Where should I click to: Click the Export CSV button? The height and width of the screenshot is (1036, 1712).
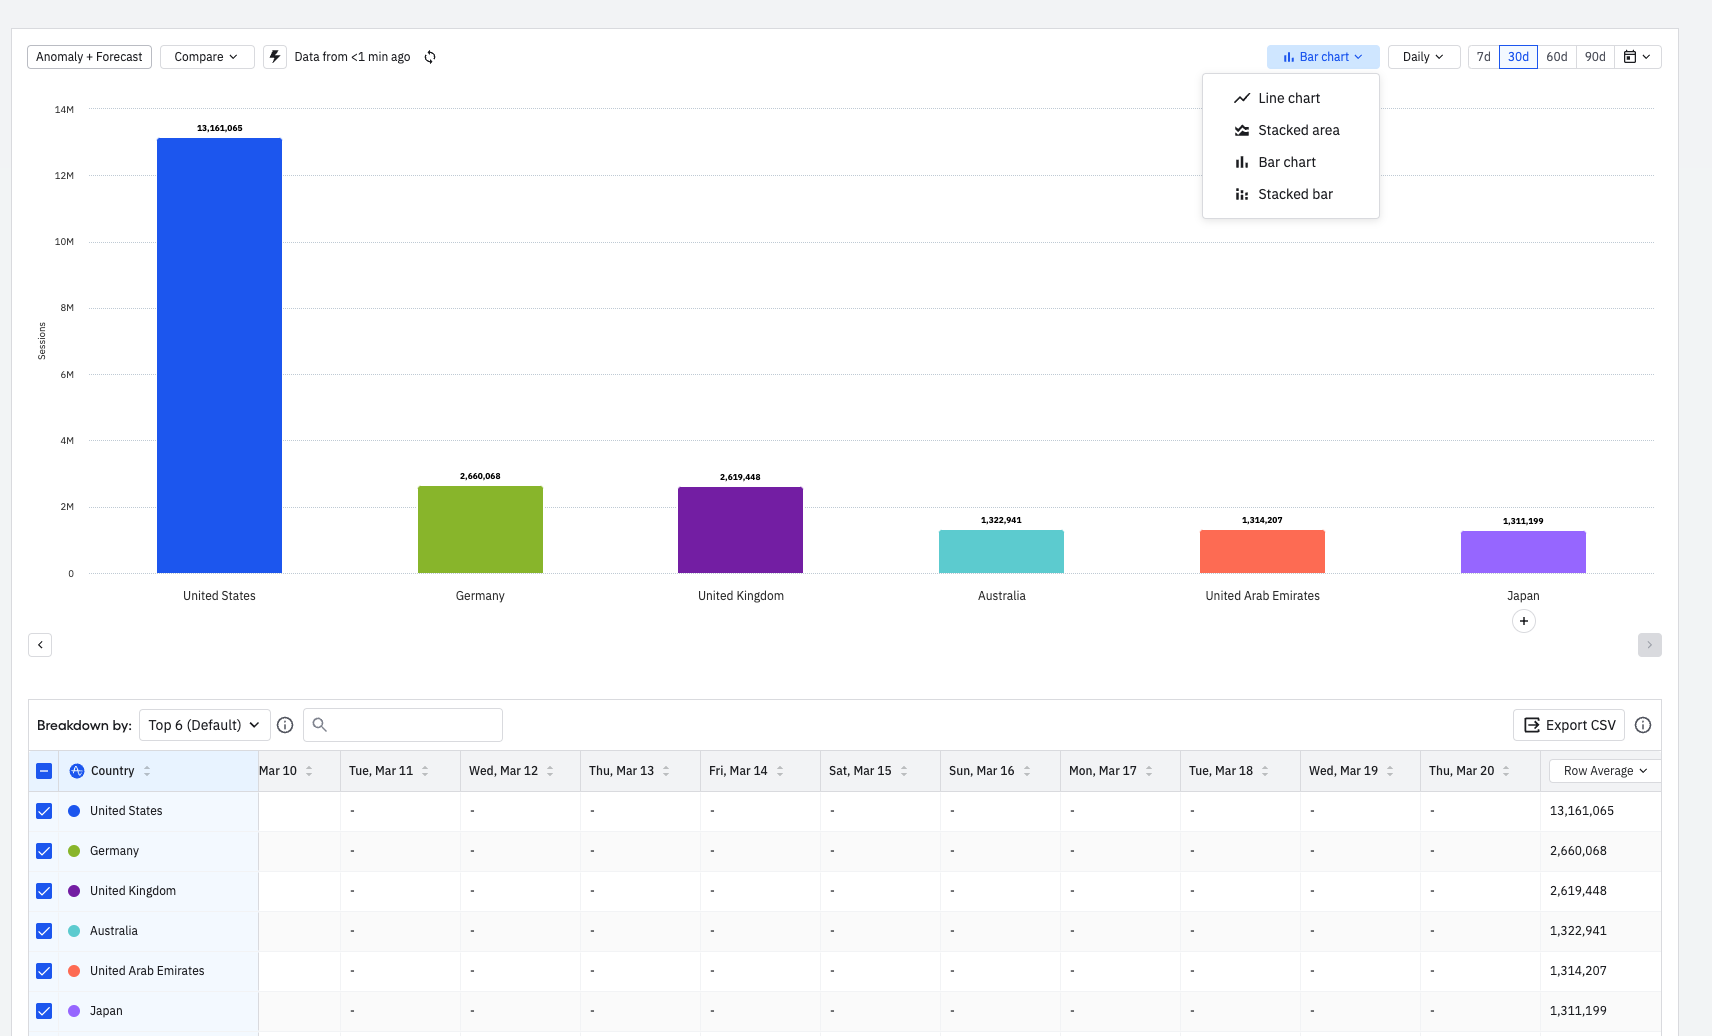click(1568, 725)
